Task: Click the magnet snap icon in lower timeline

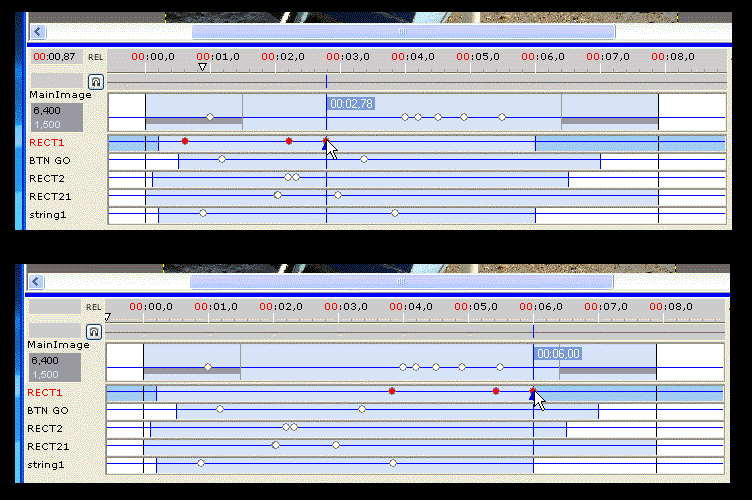Action: 94,331
